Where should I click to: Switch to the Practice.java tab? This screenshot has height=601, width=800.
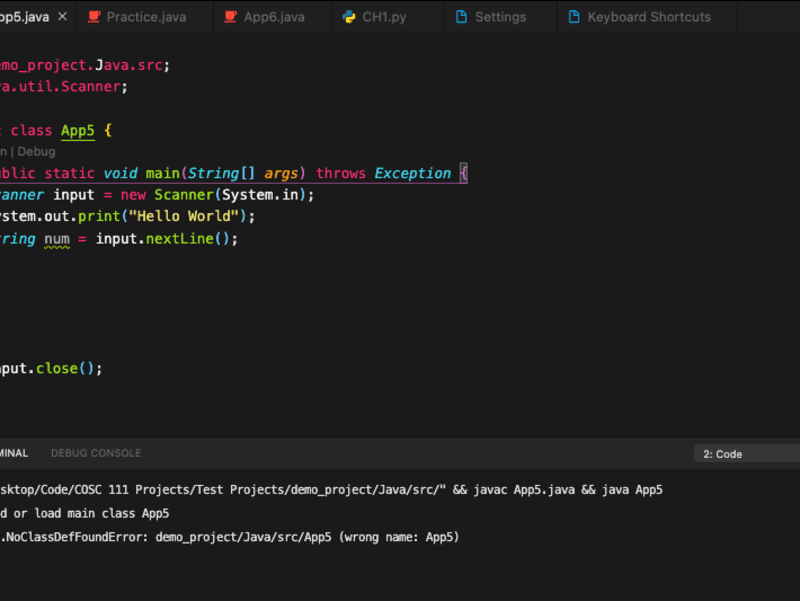point(145,17)
